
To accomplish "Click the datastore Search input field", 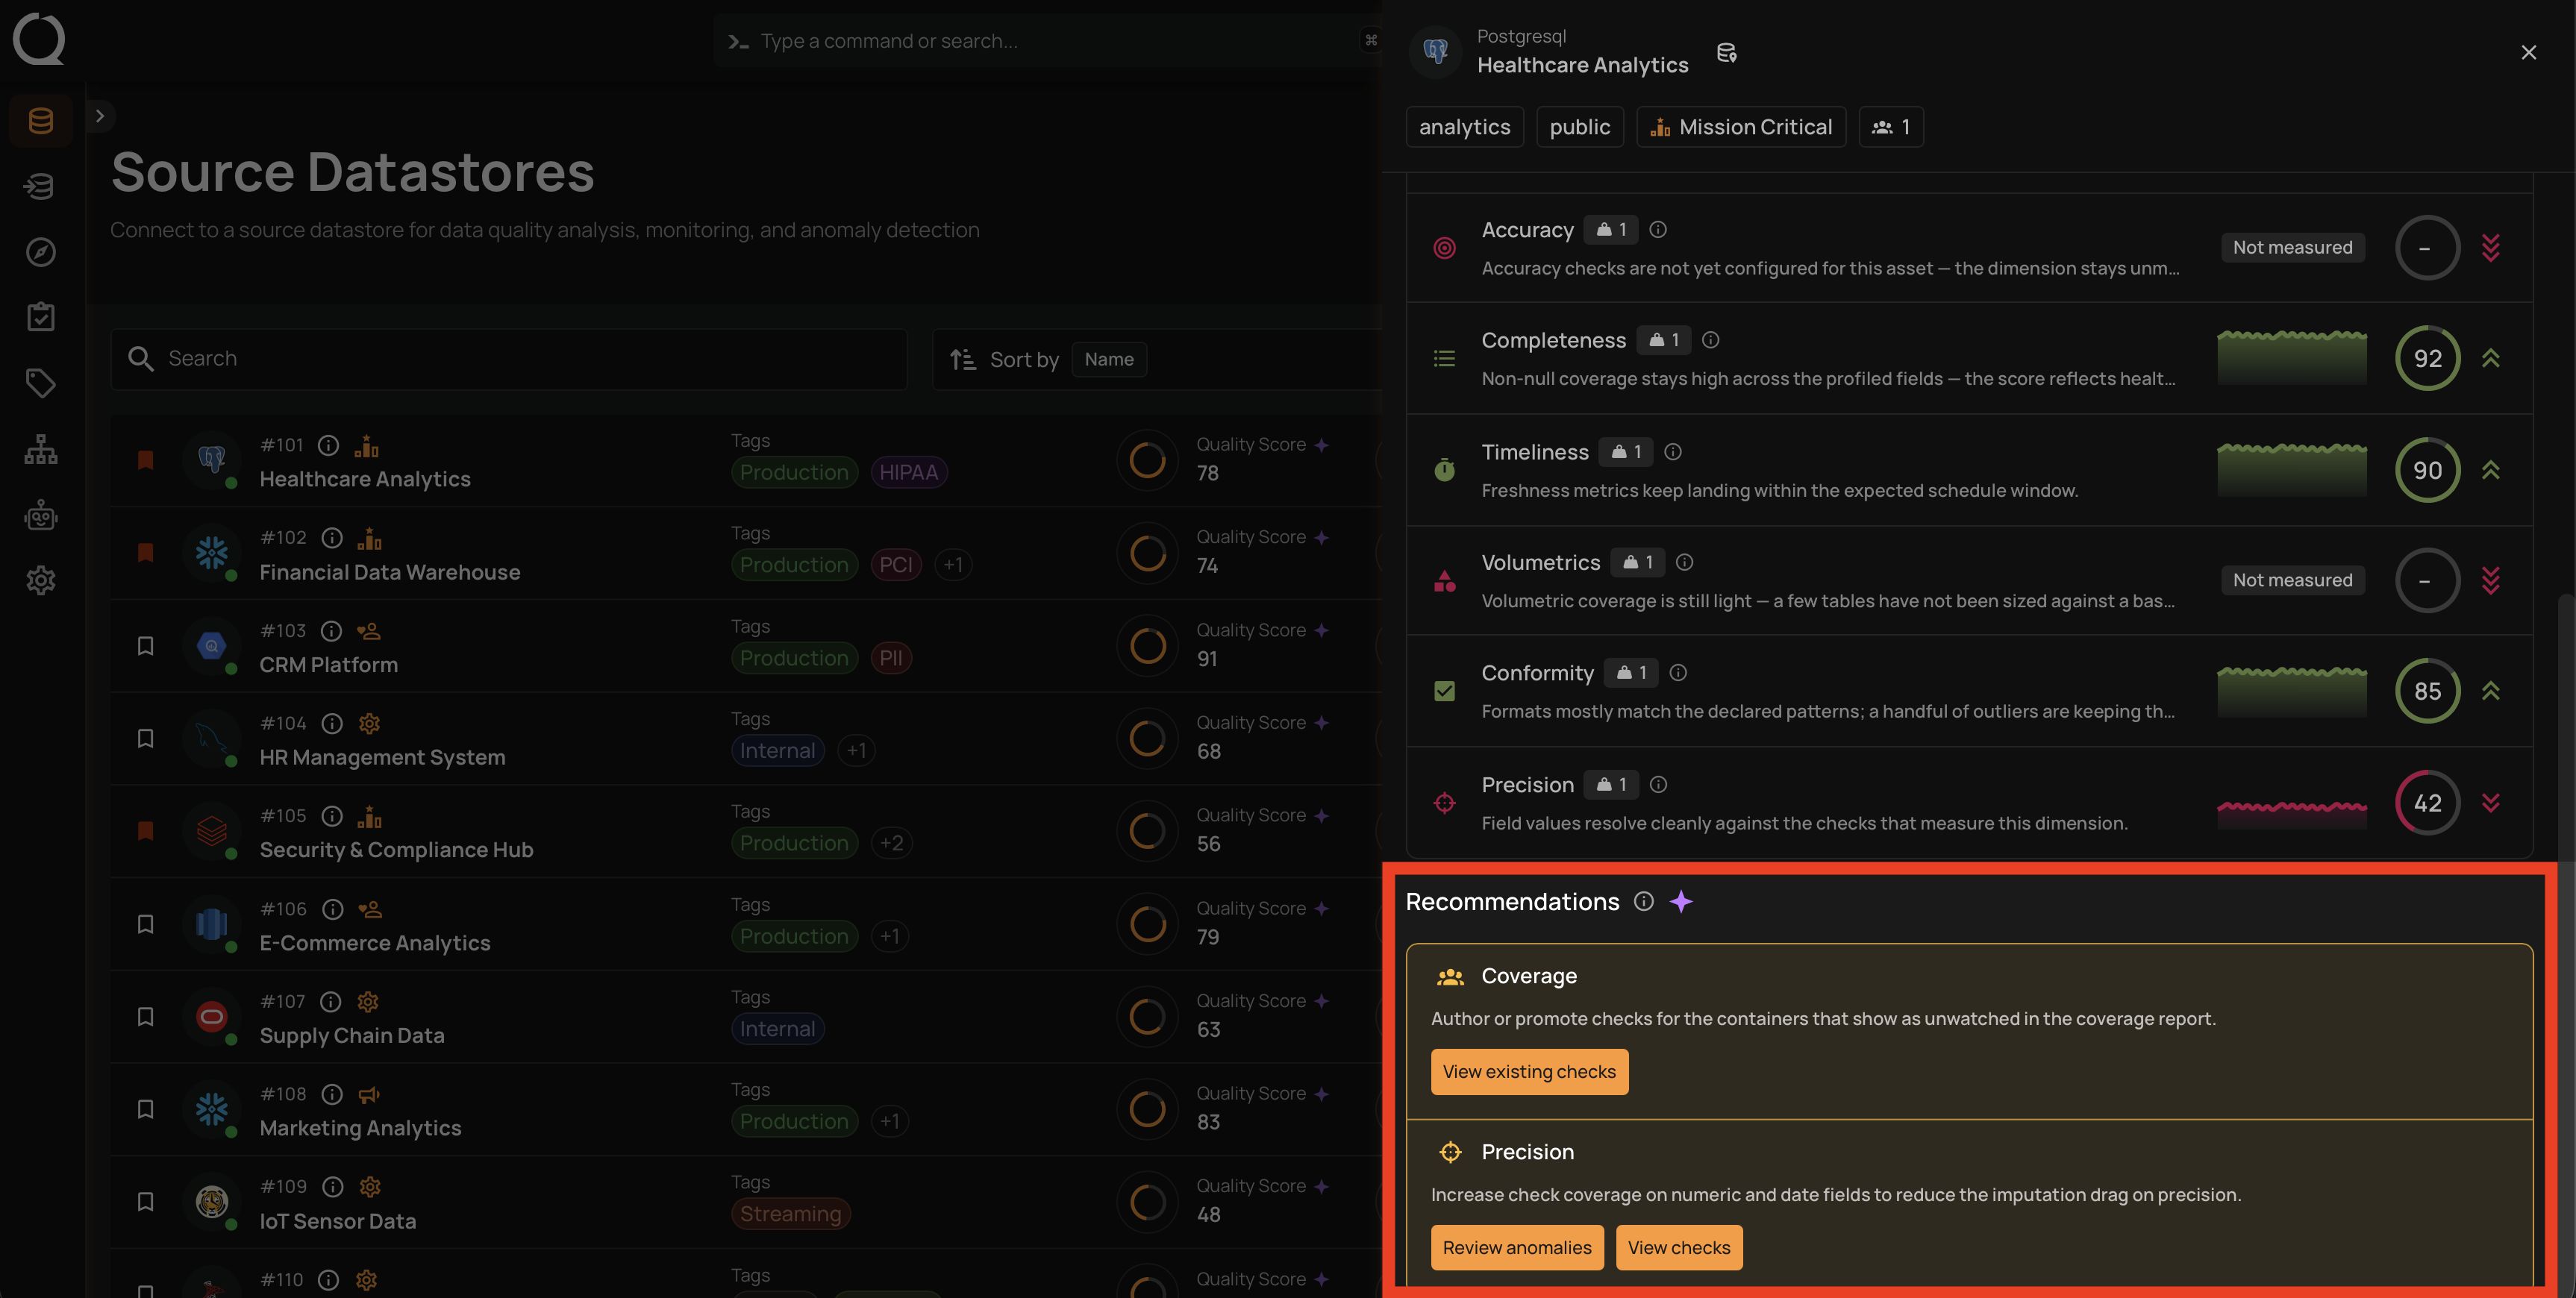I will click(509, 359).
